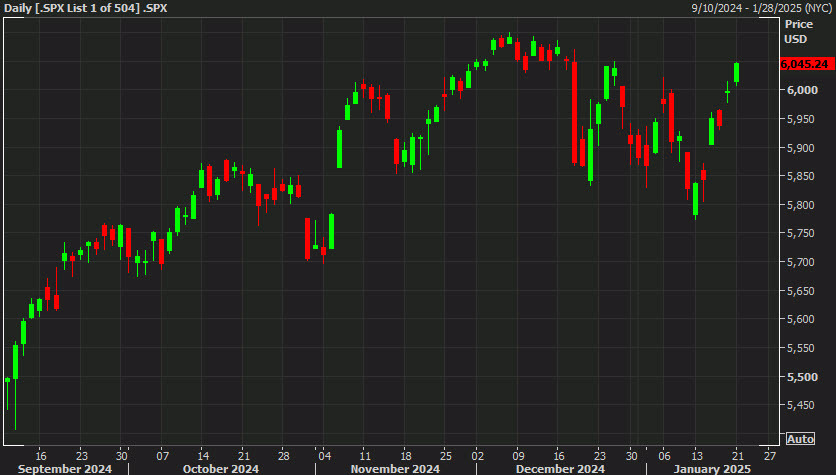
Task: Click the date tick 13 in January
Action: pyautogui.click(x=697, y=456)
